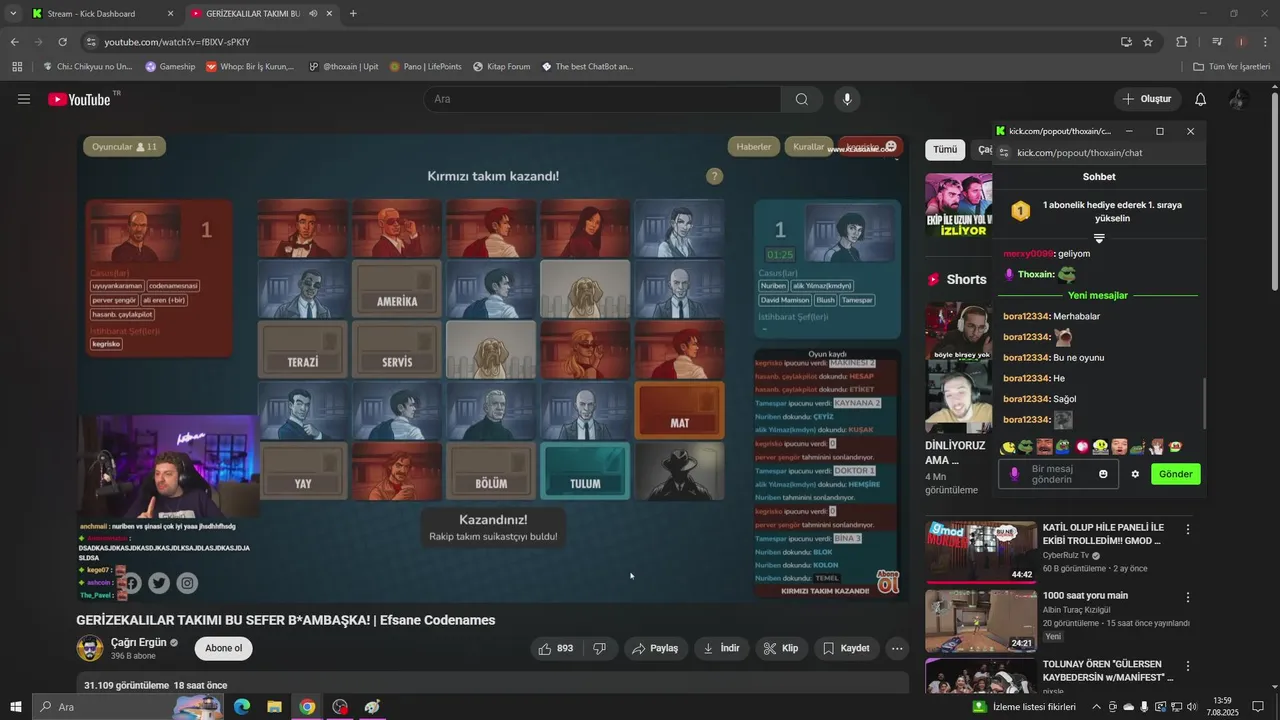Click the Kick chat message input field

pos(1060,474)
